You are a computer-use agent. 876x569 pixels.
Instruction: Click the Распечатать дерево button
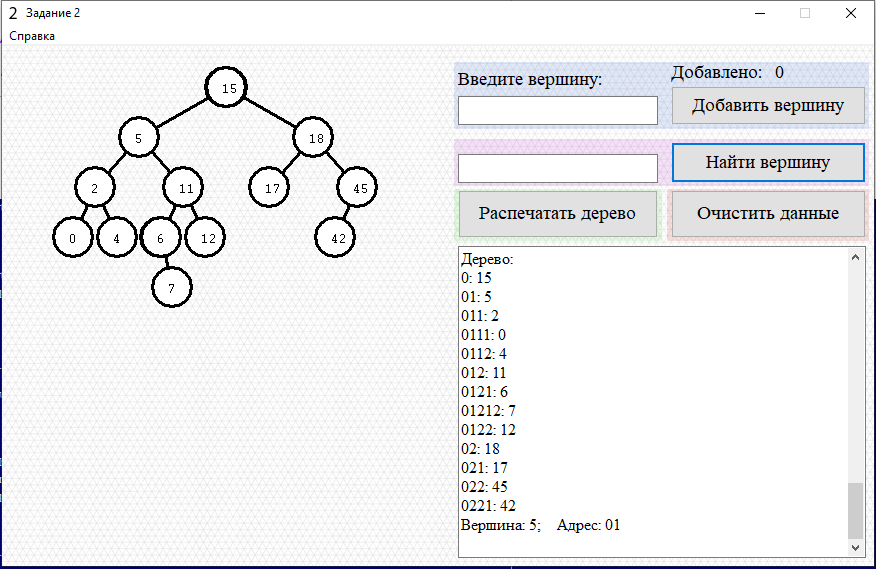click(x=557, y=214)
